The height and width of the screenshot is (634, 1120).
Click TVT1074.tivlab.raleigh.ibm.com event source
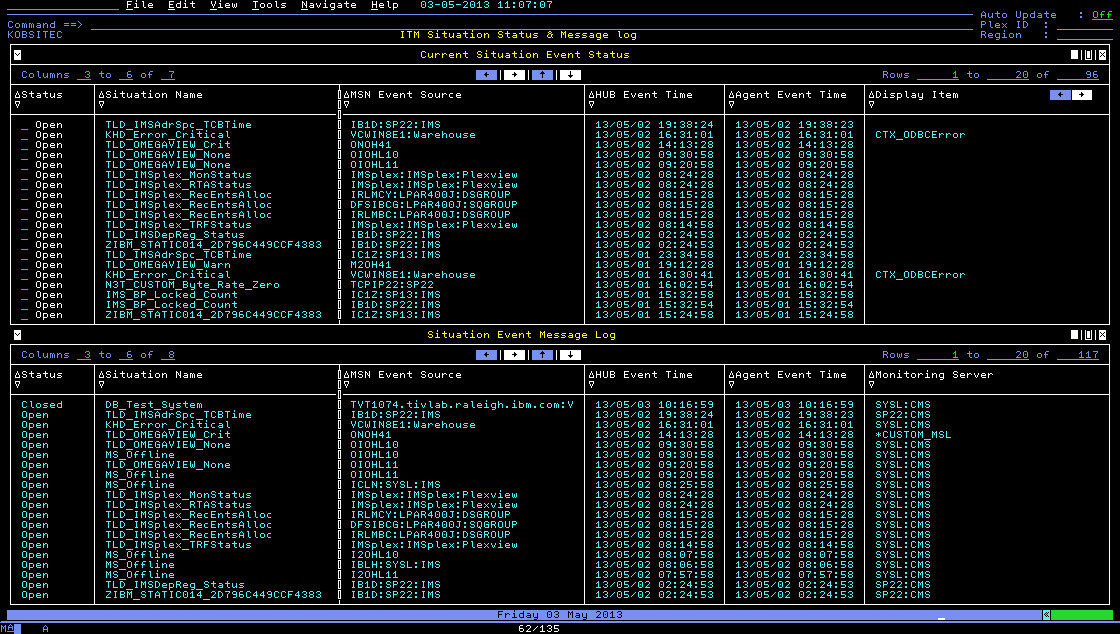[462, 405]
